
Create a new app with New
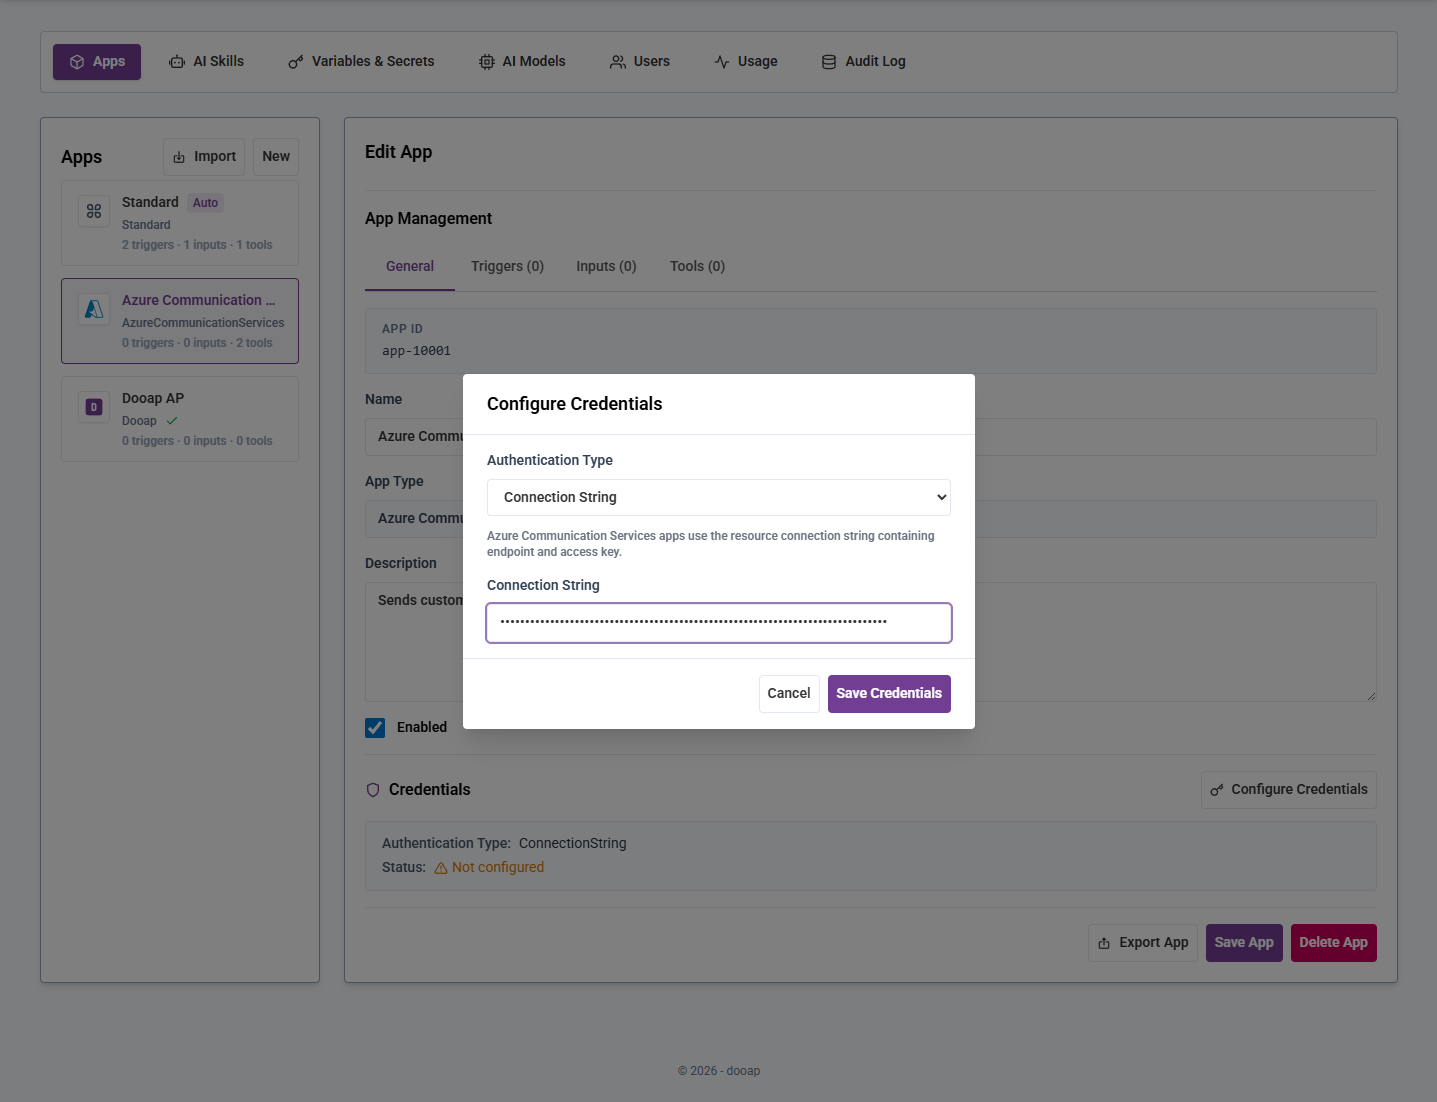(276, 157)
